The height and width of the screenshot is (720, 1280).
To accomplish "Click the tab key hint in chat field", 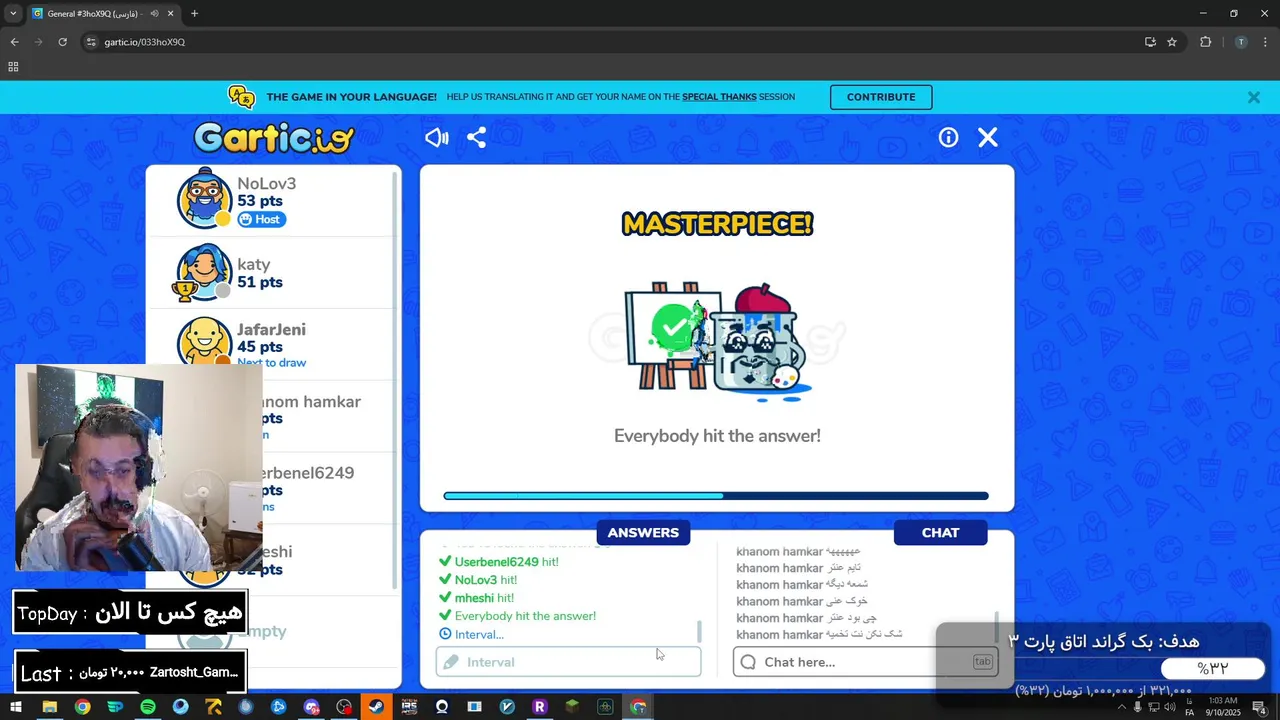I will 982,662.
